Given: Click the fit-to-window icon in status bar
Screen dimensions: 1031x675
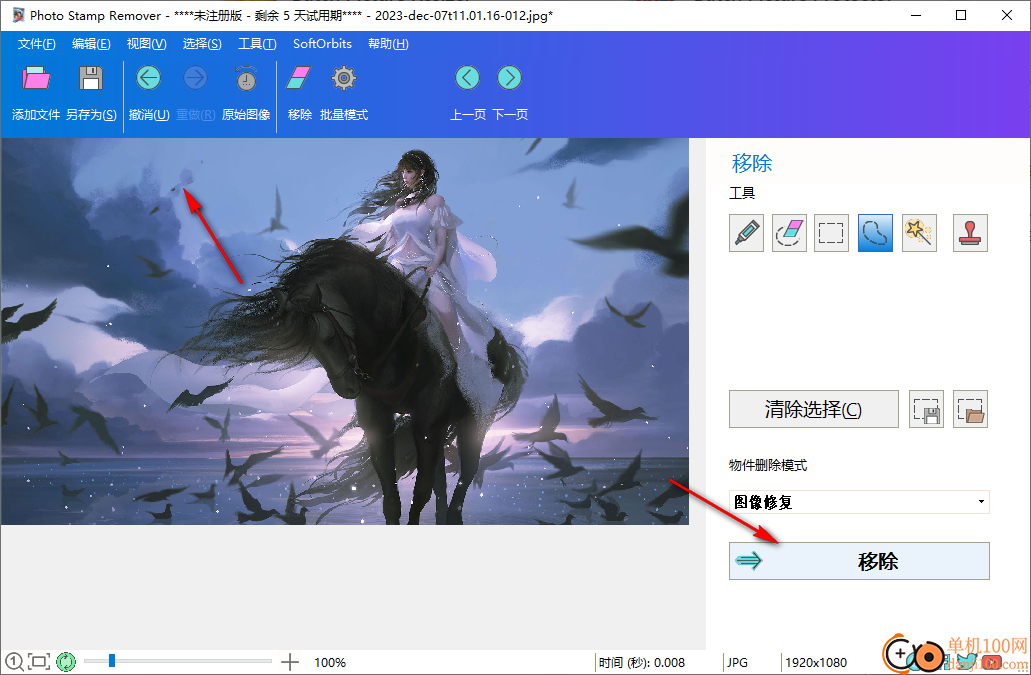Looking at the screenshot, I should (39, 662).
